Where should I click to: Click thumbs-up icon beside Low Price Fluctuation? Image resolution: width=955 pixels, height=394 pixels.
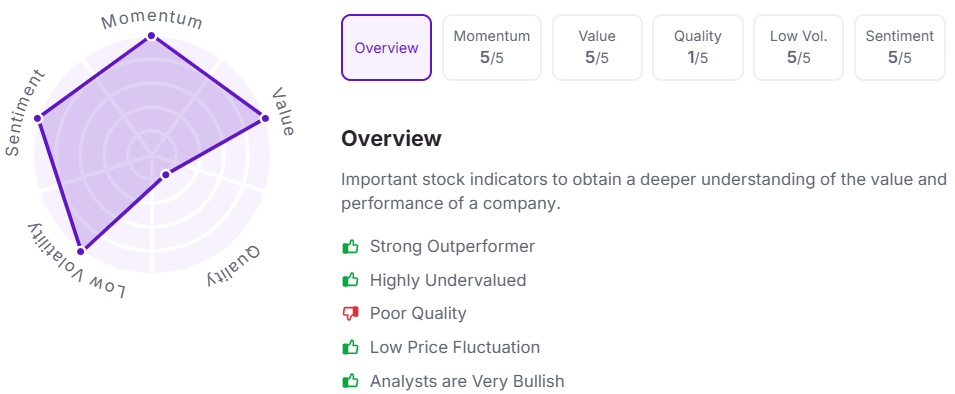[x=350, y=348]
